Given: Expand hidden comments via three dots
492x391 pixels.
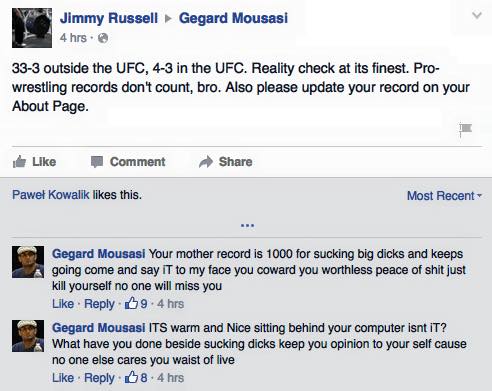Looking at the screenshot, I should coord(247,226).
